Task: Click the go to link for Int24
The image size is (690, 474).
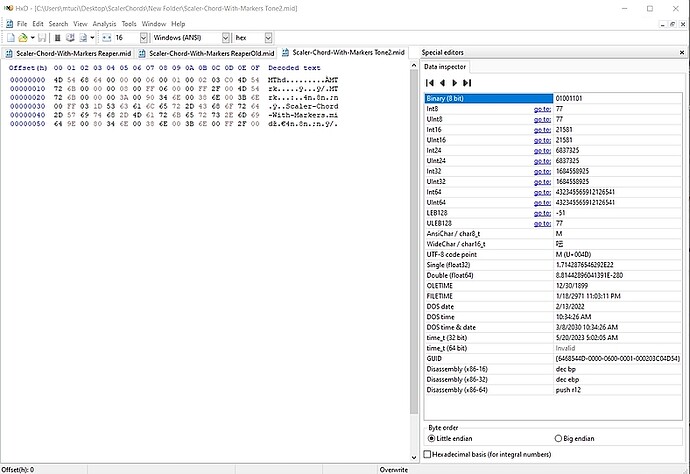Action: click(542, 151)
